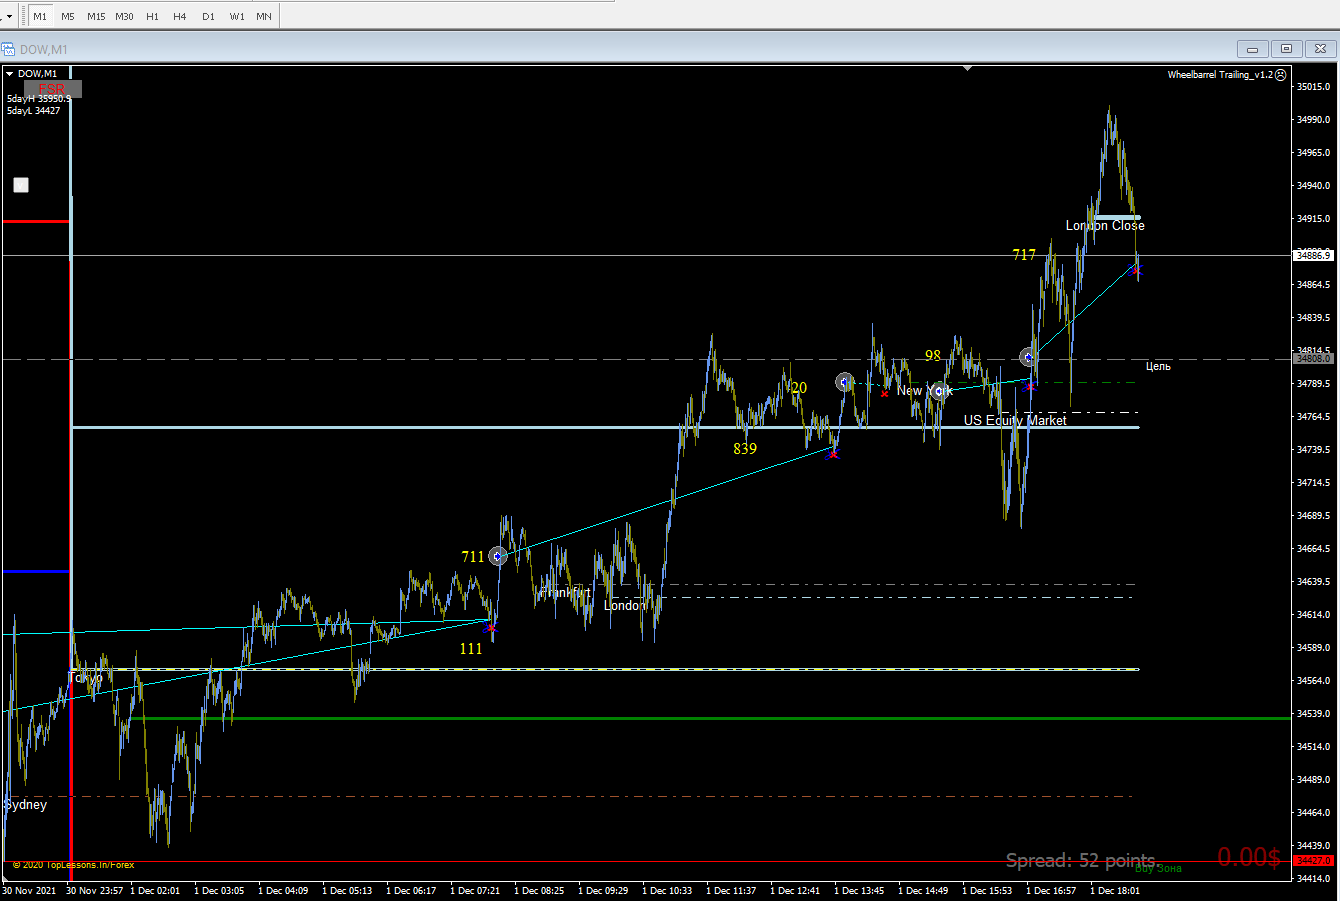Select the New York session label

pos(925,390)
